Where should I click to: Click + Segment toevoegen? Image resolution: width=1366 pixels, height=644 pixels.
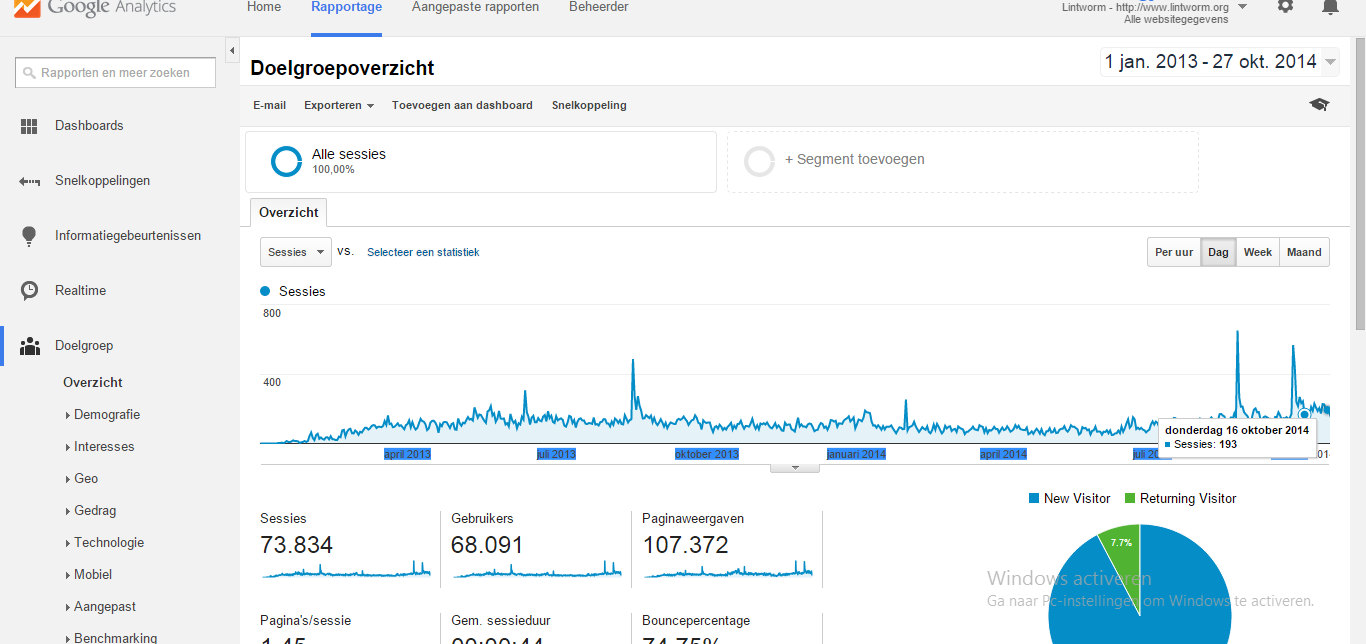point(855,159)
